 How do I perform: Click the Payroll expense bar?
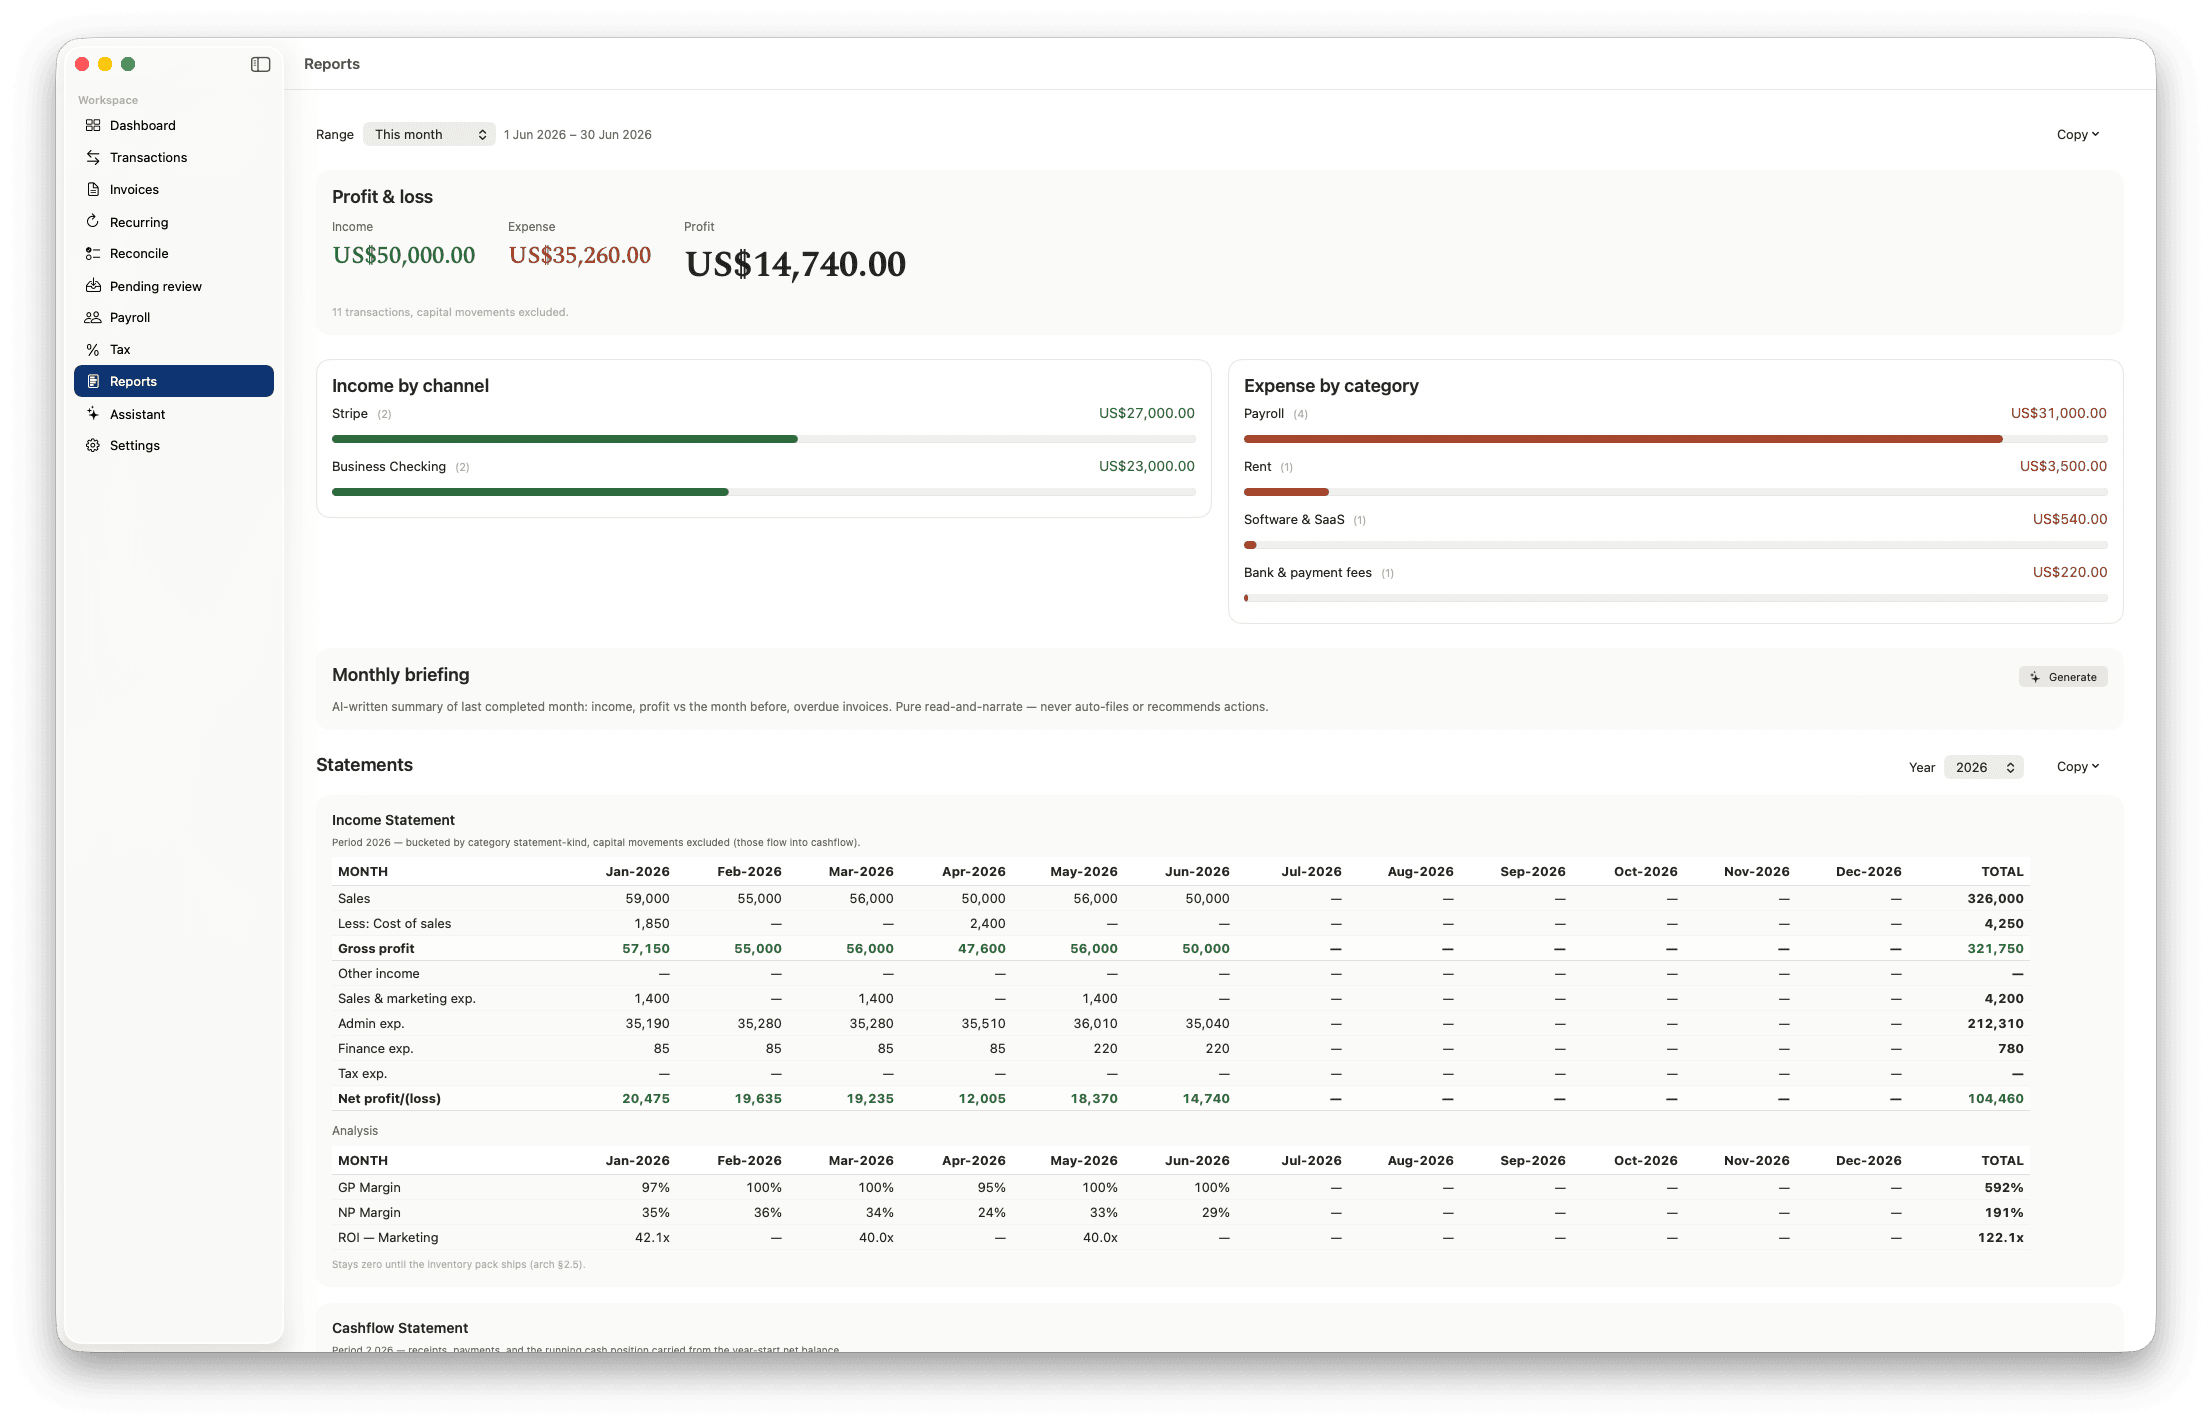click(1676, 439)
